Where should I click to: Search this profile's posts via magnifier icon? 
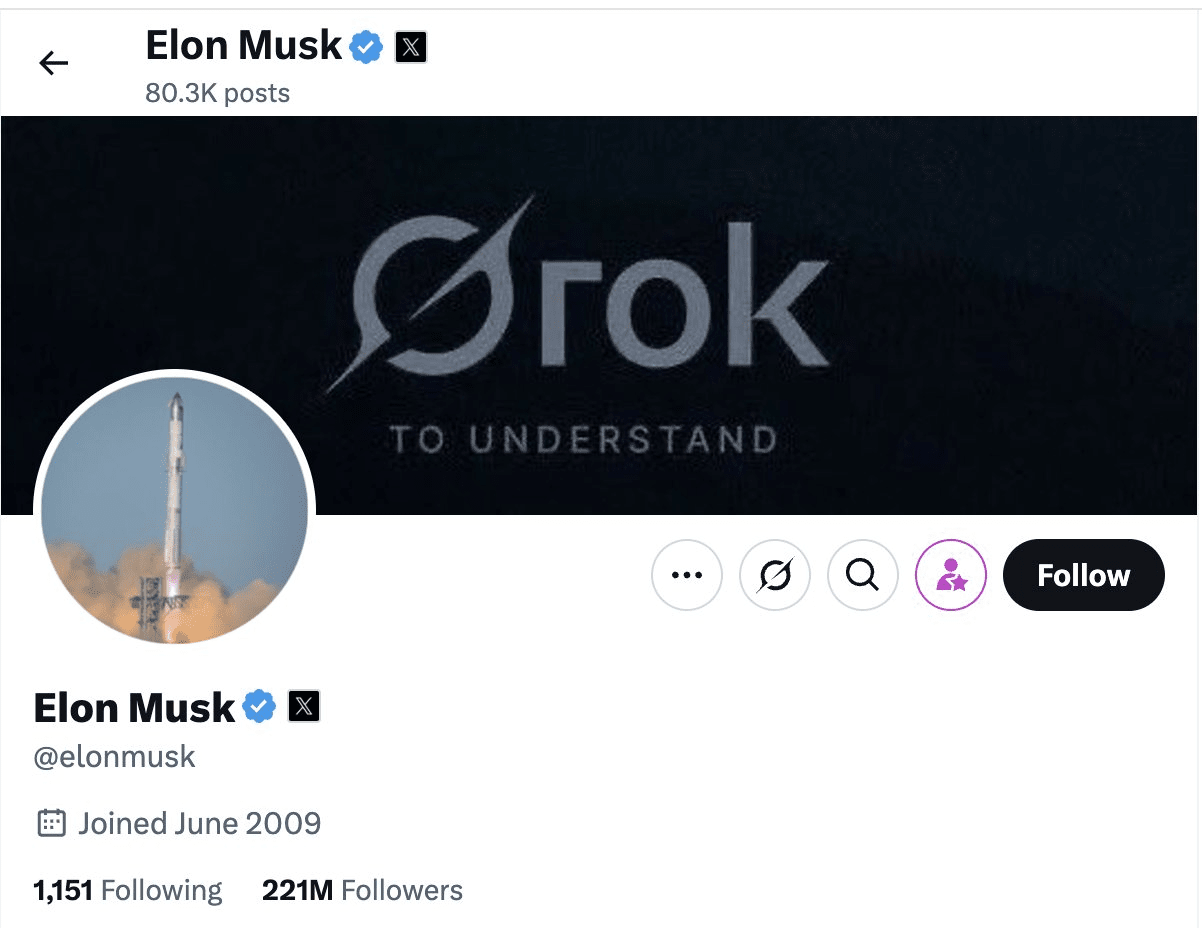click(862, 575)
